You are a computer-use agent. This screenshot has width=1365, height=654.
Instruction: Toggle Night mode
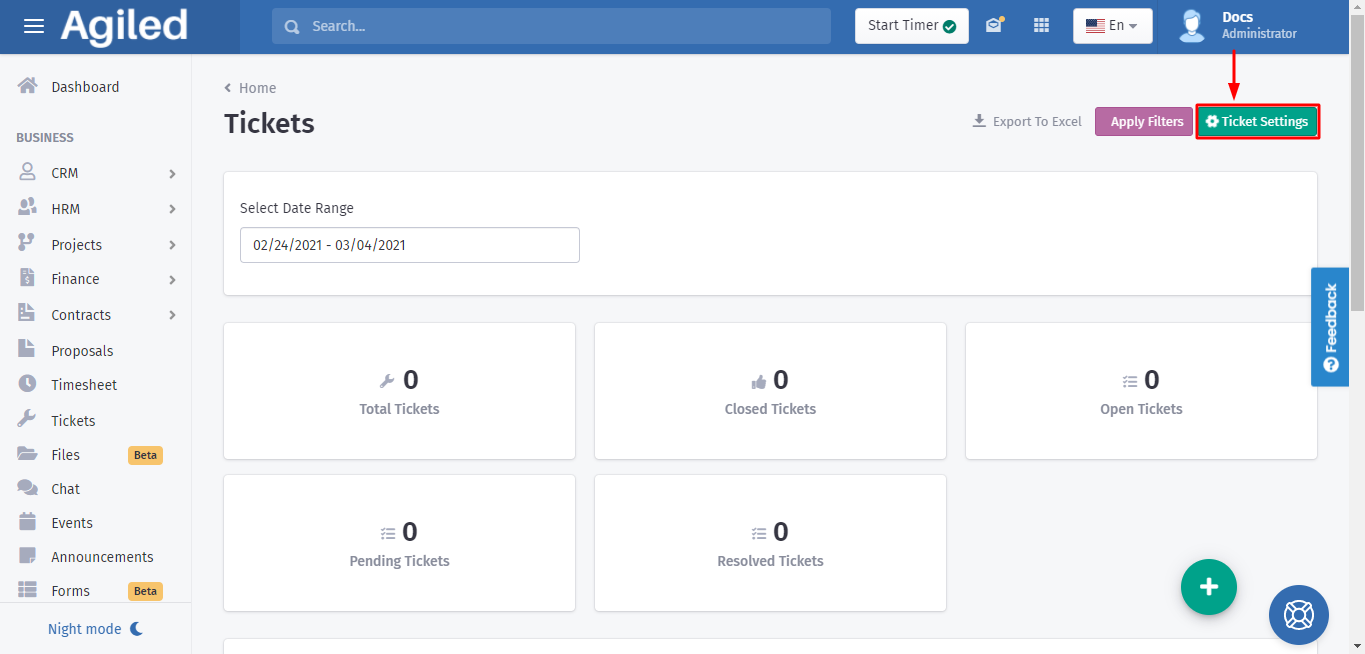pos(96,629)
